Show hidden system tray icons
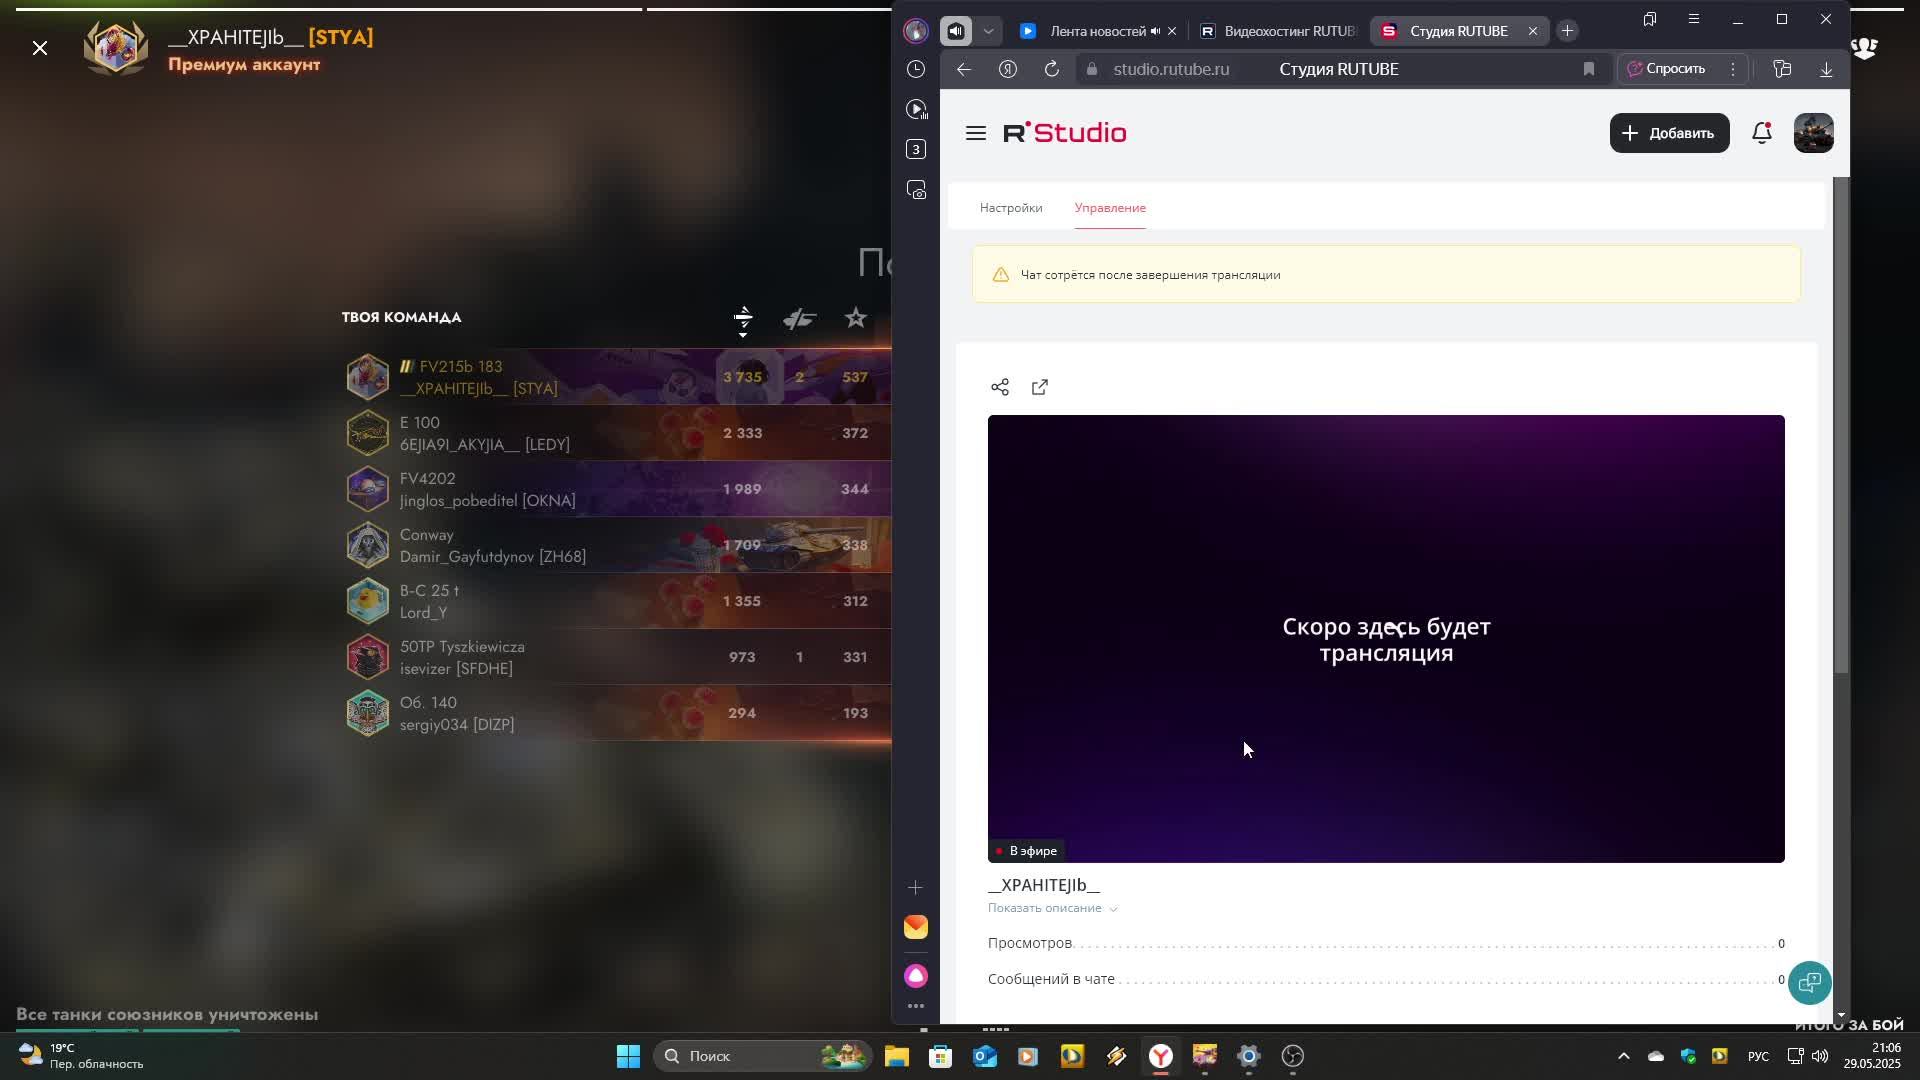Image resolution: width=1920 pixels, height=1080 pixels. point(1623,1056)
